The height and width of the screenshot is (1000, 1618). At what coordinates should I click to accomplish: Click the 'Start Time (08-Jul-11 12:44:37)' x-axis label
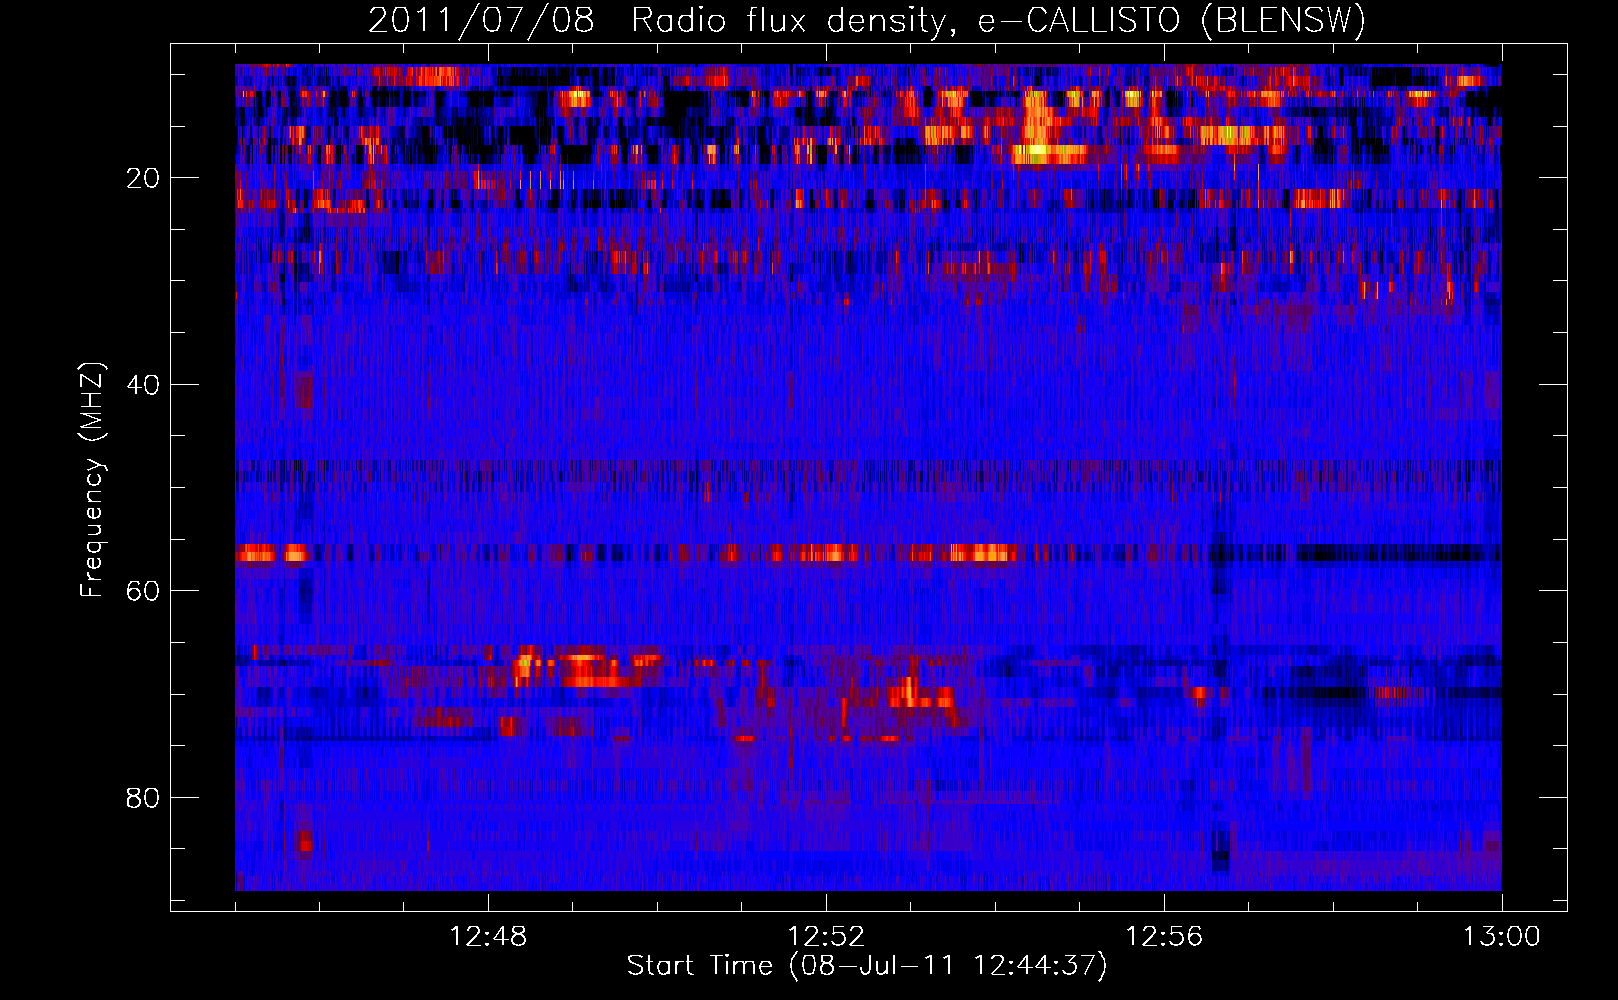[x=867, y=966]
